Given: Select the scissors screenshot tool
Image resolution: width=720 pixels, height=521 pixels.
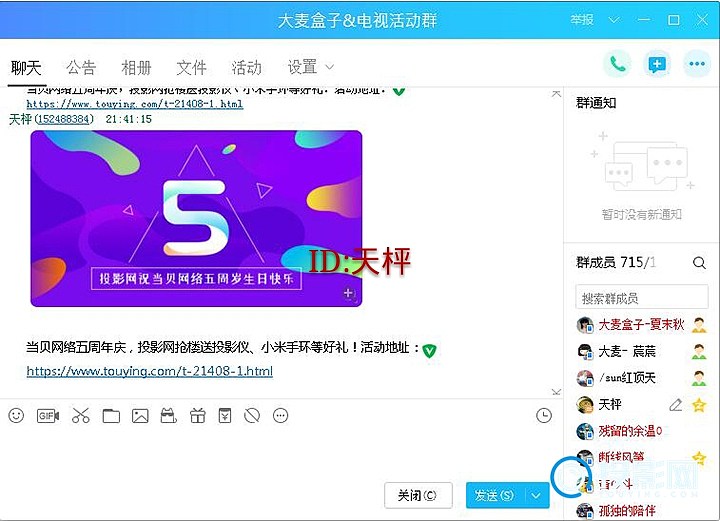Looking at the screenshot, I should pyautogui.click(x=81, y=415).
